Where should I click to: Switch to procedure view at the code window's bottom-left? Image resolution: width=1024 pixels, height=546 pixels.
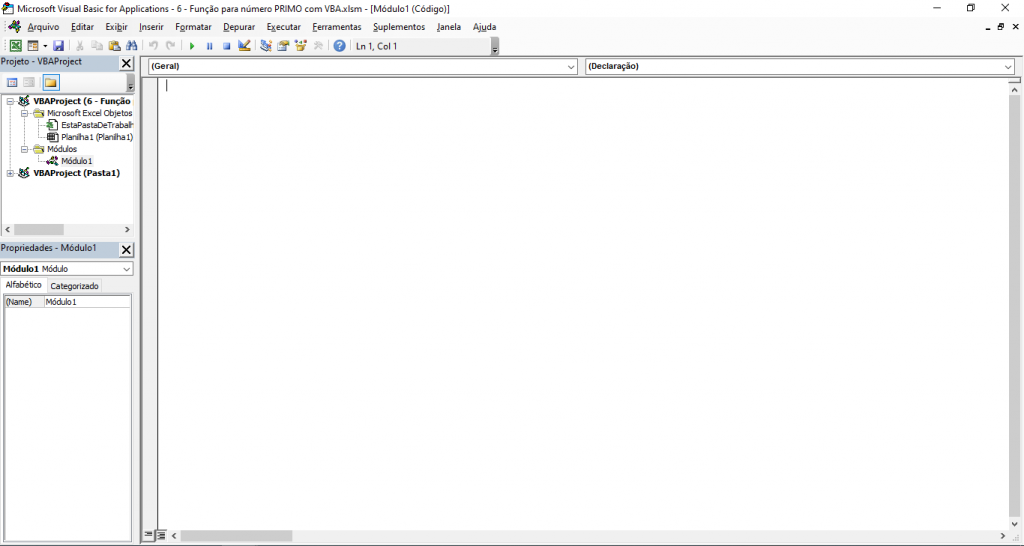coord(148,536)
